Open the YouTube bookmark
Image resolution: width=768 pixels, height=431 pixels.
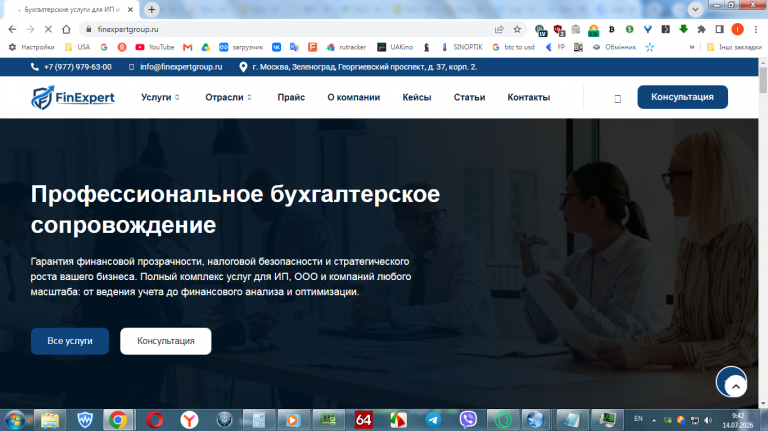pos(155,47)
